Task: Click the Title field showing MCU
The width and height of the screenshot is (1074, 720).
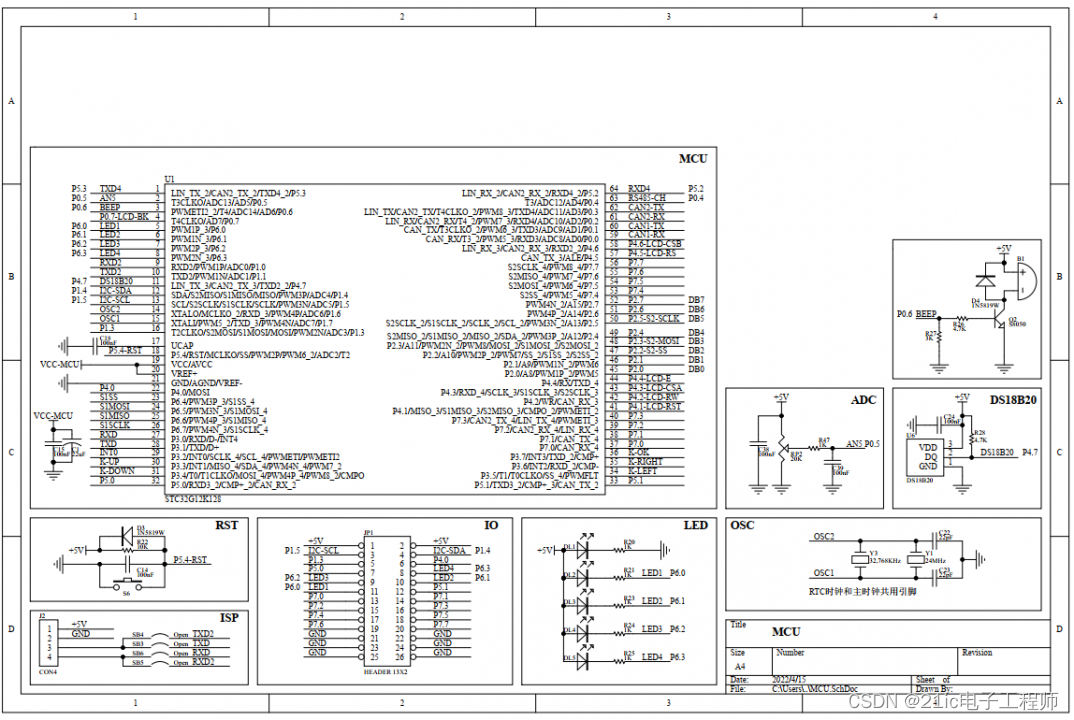Action: [786, 631]
